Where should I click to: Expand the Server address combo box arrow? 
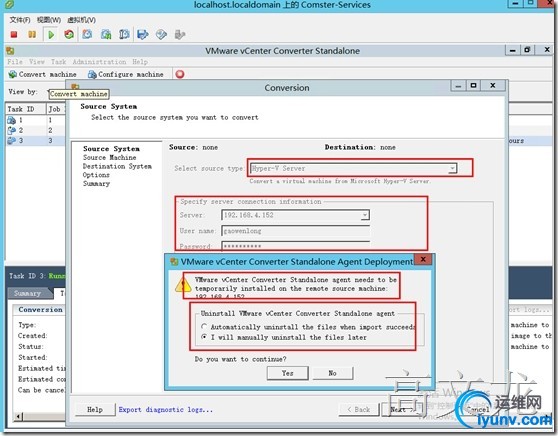(x=365, y=215)
